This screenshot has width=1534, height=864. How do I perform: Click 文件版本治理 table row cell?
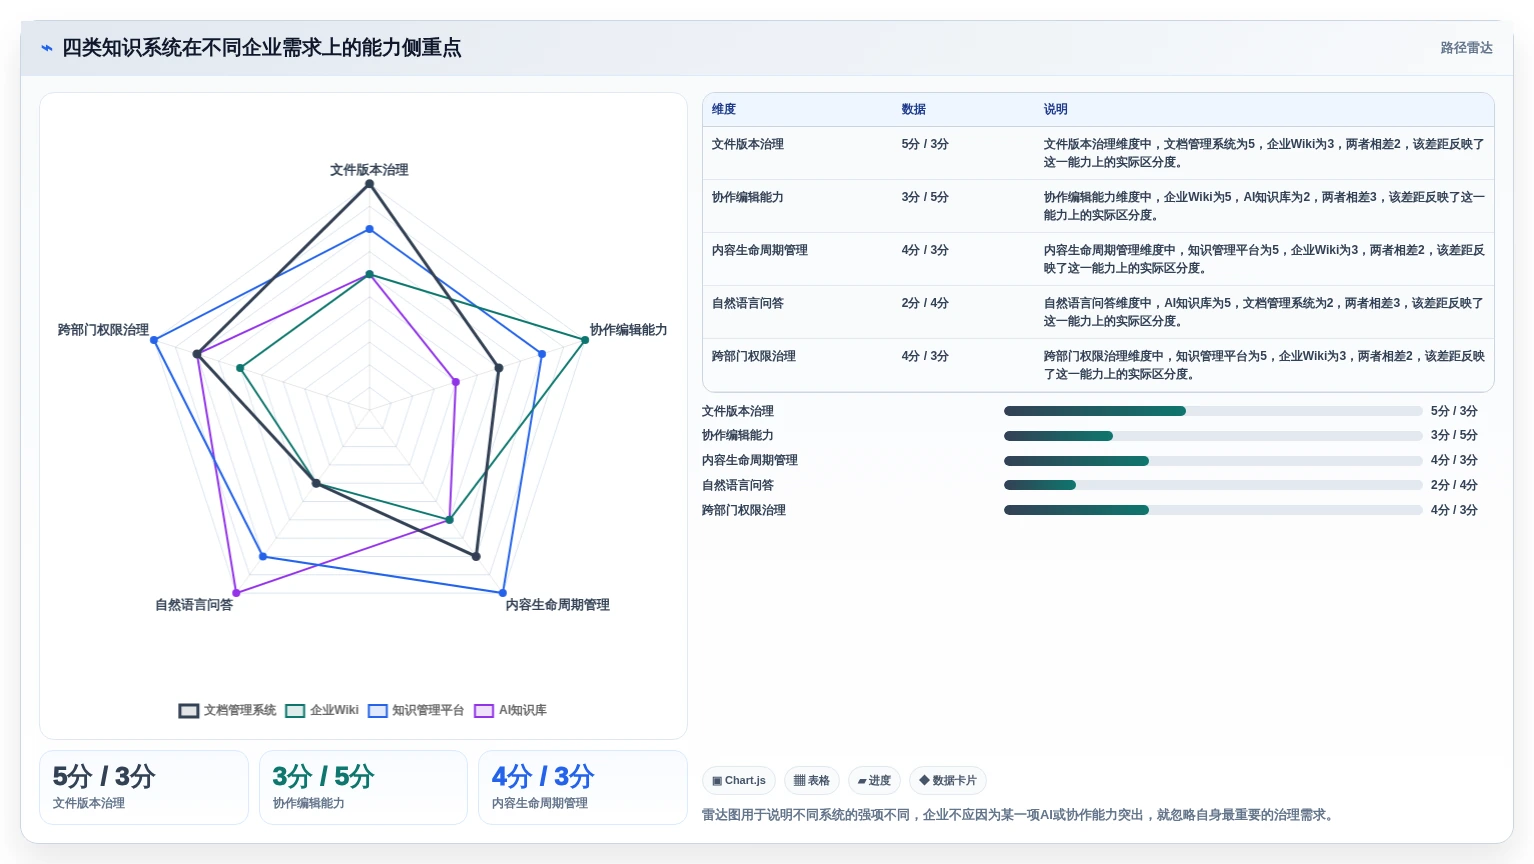[748, 144]
